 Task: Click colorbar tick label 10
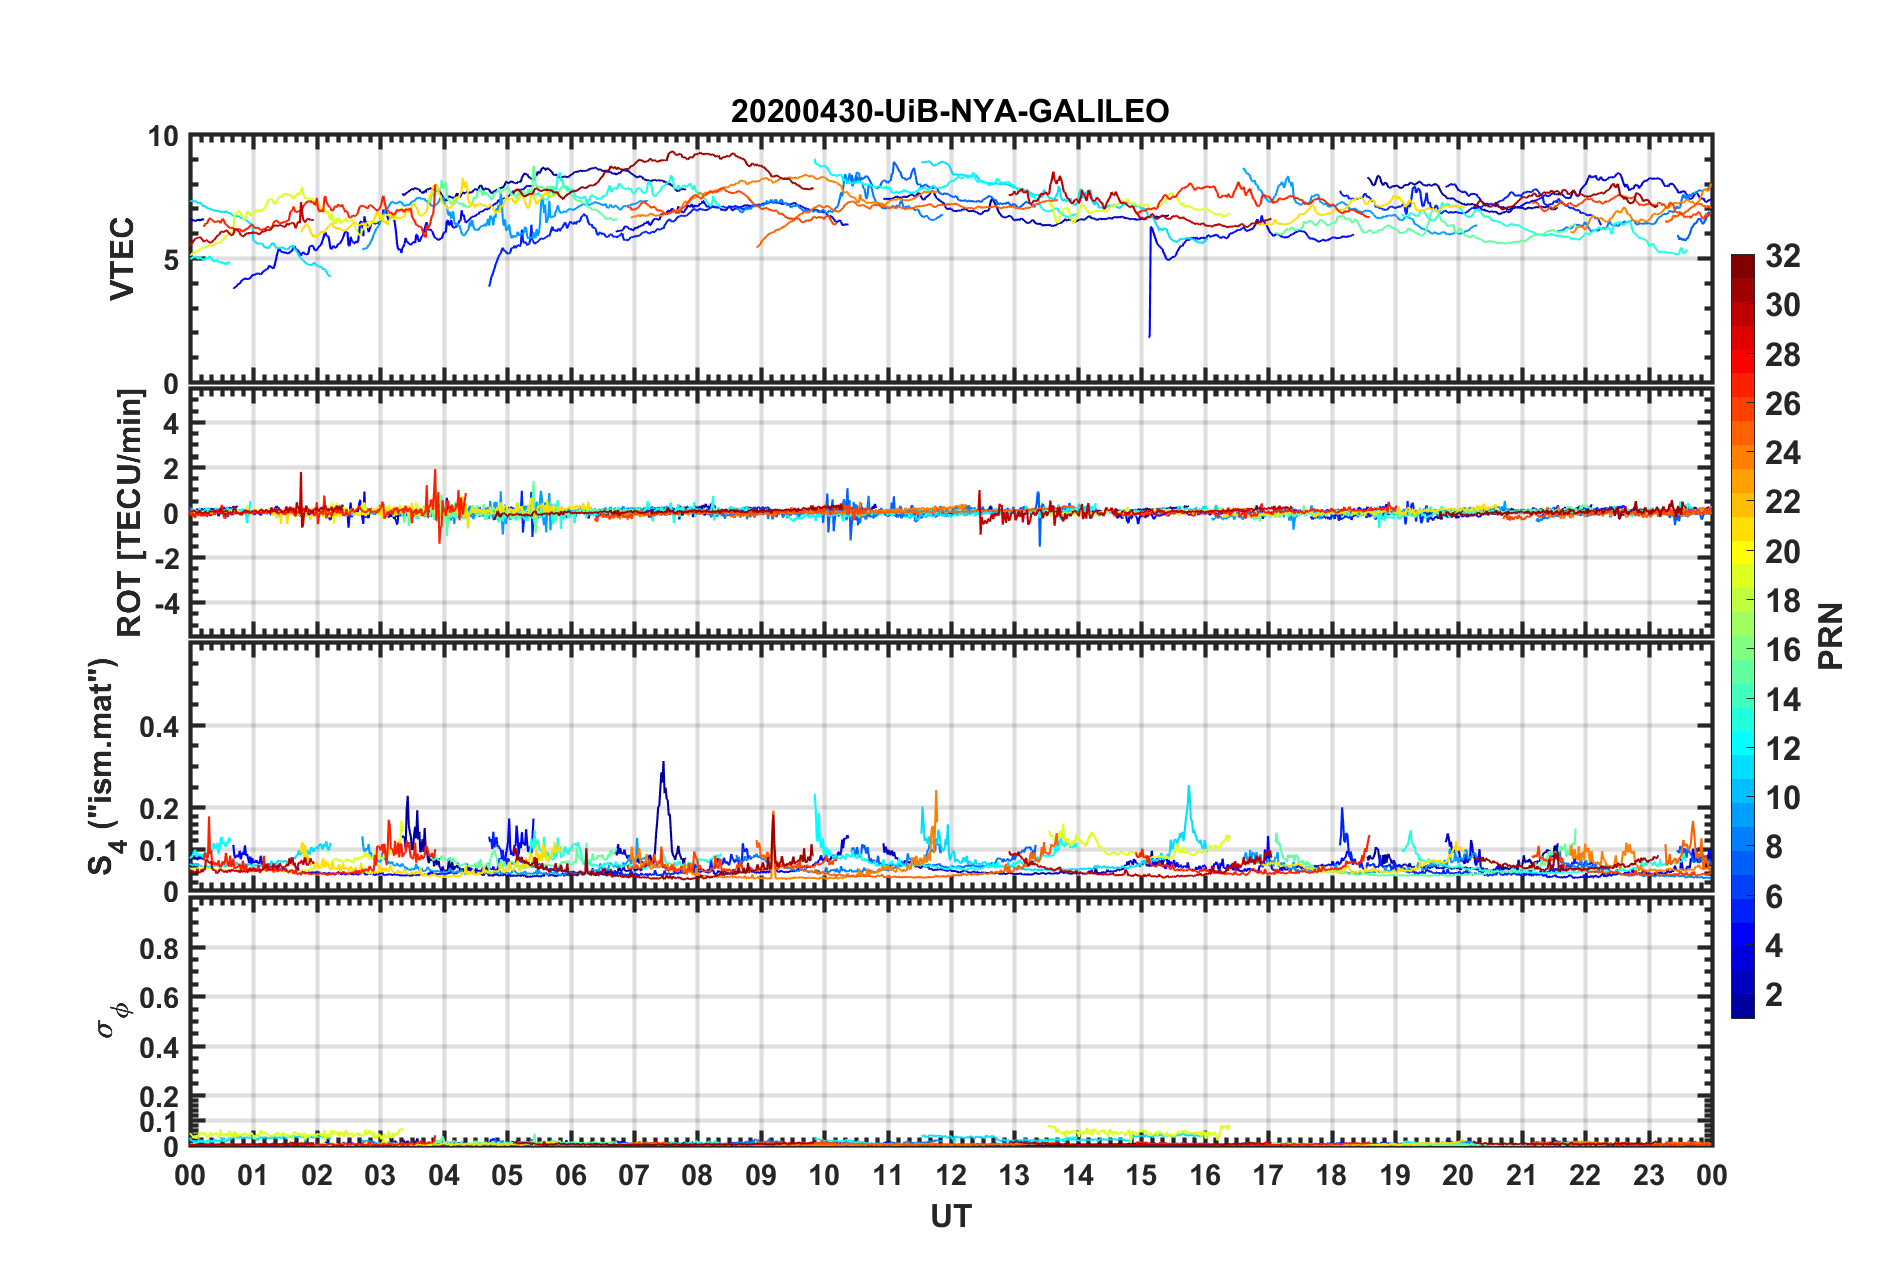point(1782,797)
